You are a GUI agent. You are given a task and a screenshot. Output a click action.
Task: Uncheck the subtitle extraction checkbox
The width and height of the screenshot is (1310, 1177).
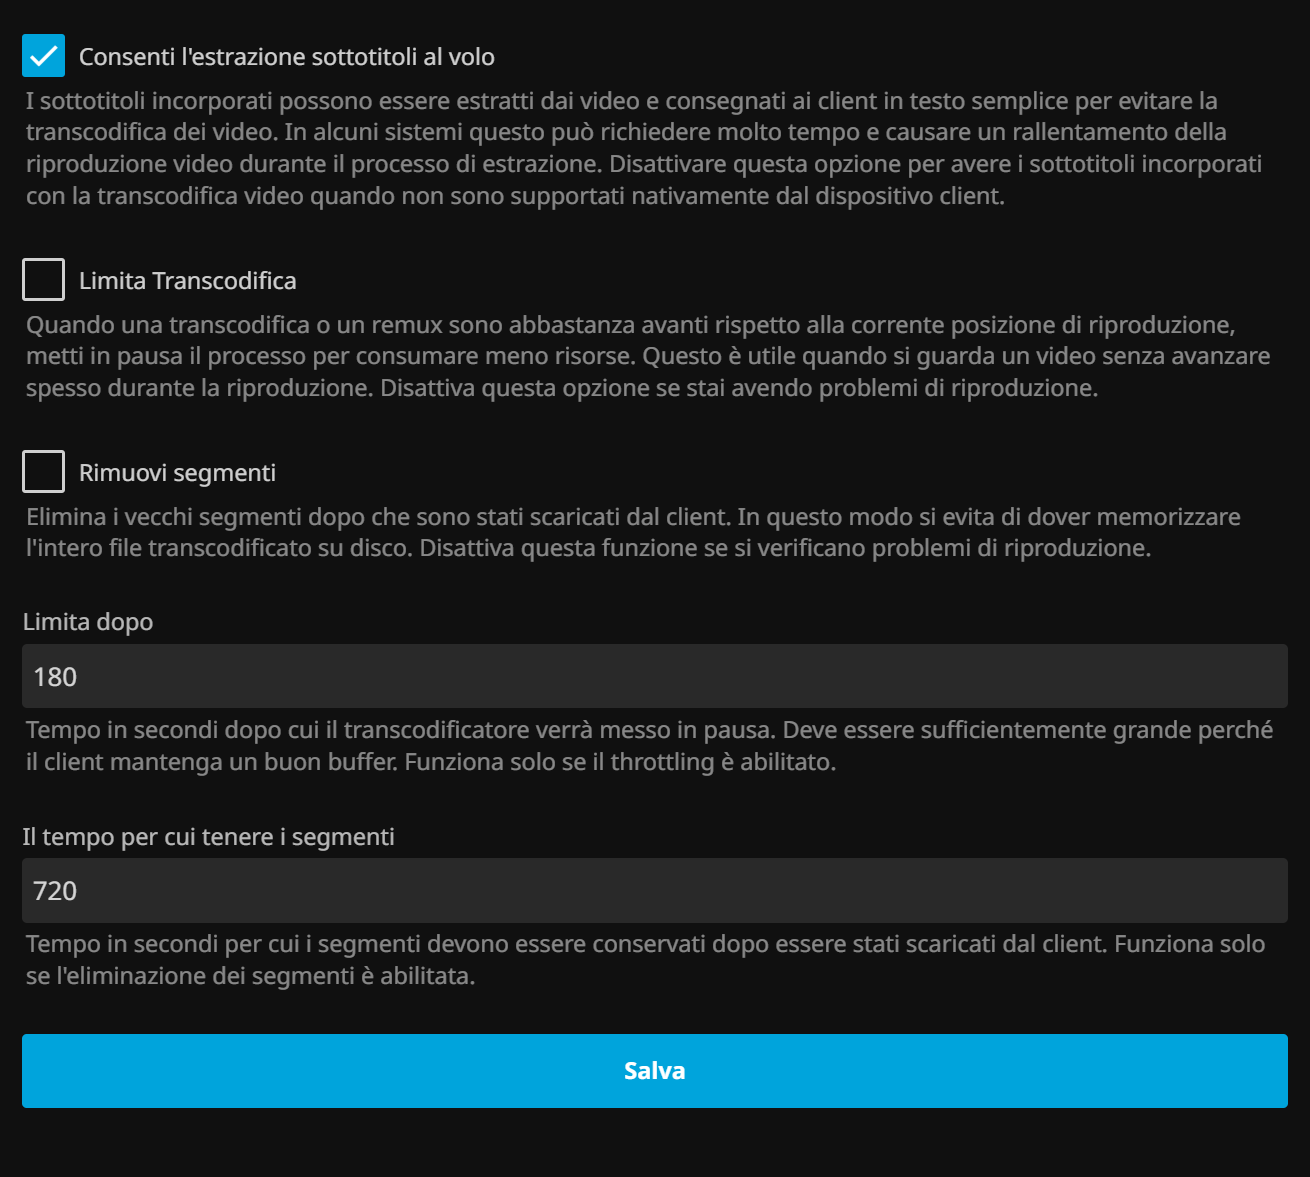click(44, 56)
